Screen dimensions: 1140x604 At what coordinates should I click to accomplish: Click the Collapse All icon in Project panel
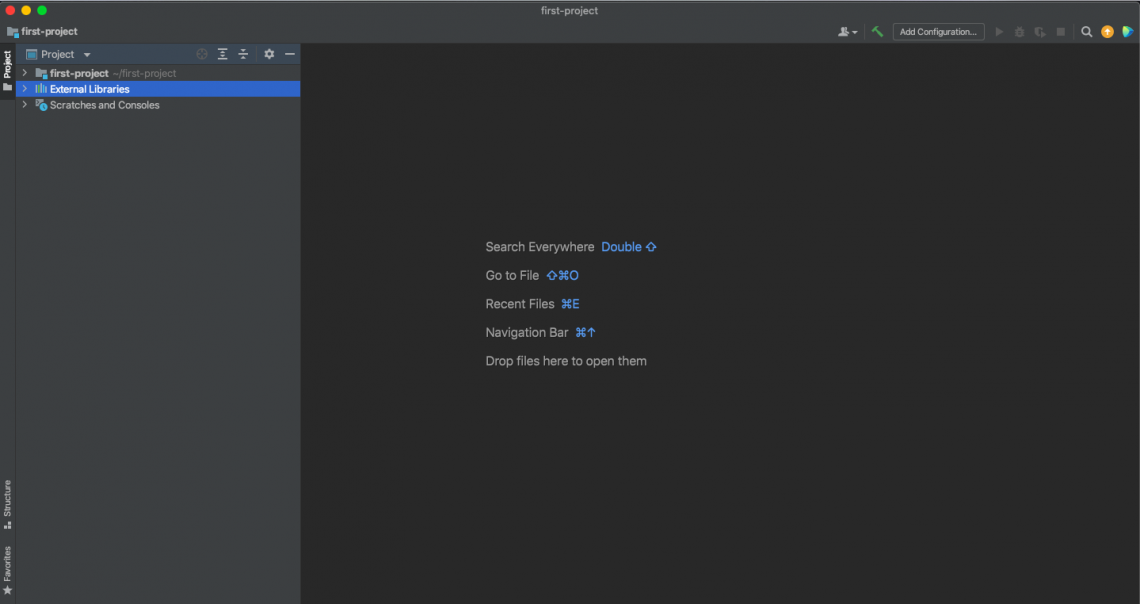click(243, 54)
